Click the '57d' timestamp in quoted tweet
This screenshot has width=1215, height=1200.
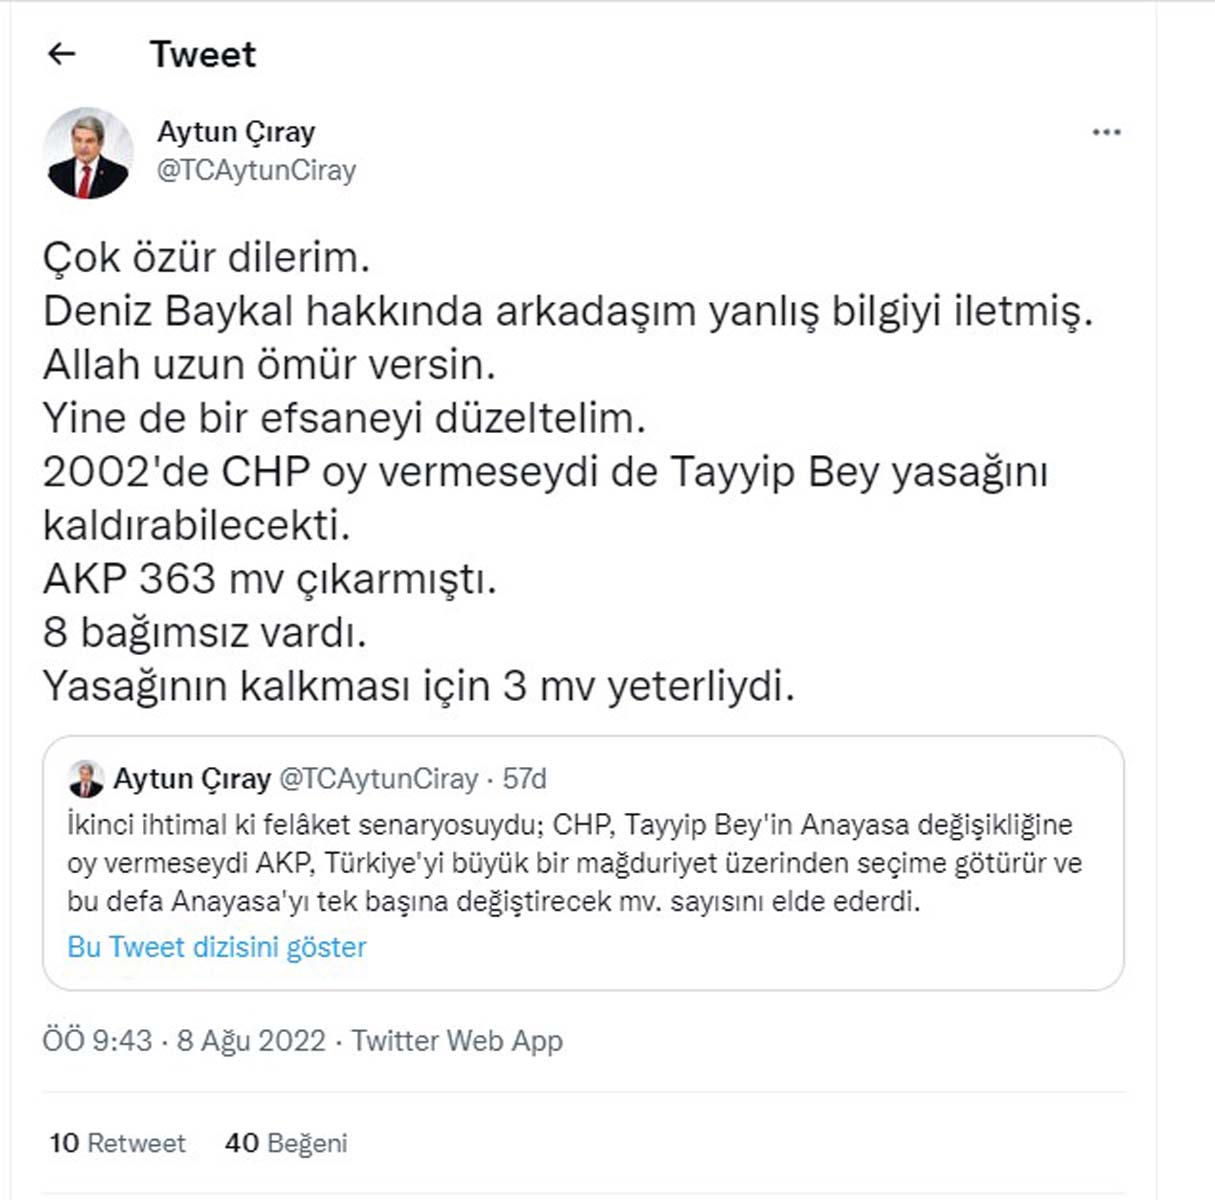(x=525, y=779)
